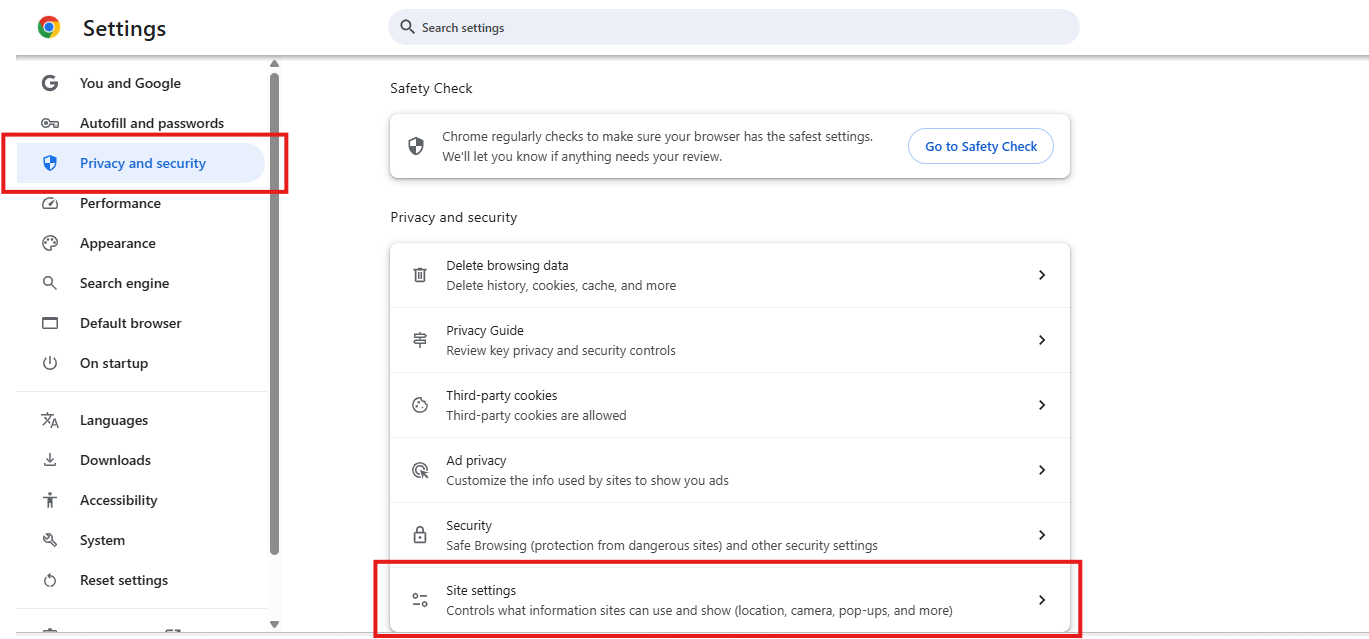Click the Search settings field
The width and height of the screenshot is (1369, 639).
tap(733, 28)
